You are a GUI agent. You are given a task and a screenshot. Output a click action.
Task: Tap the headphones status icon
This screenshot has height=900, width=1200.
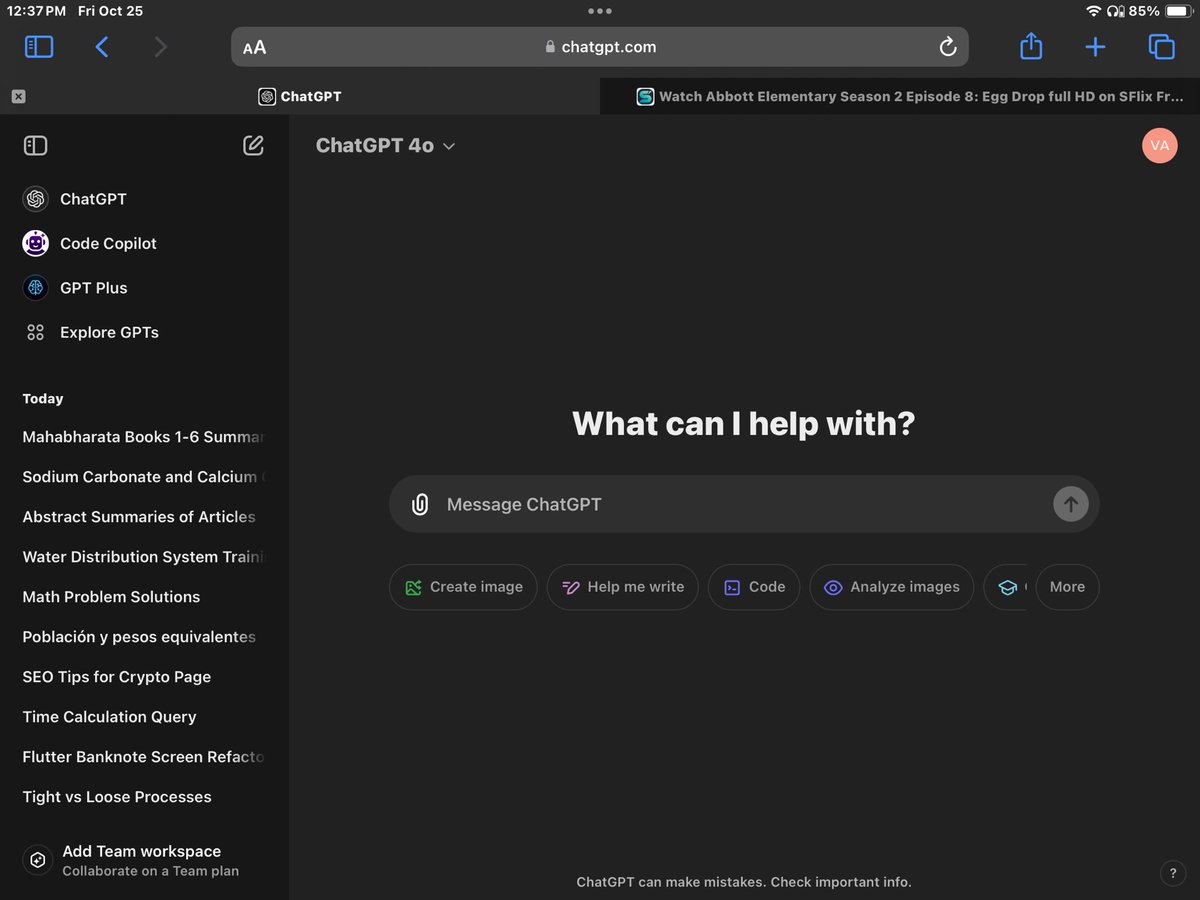pos(1115,11)
